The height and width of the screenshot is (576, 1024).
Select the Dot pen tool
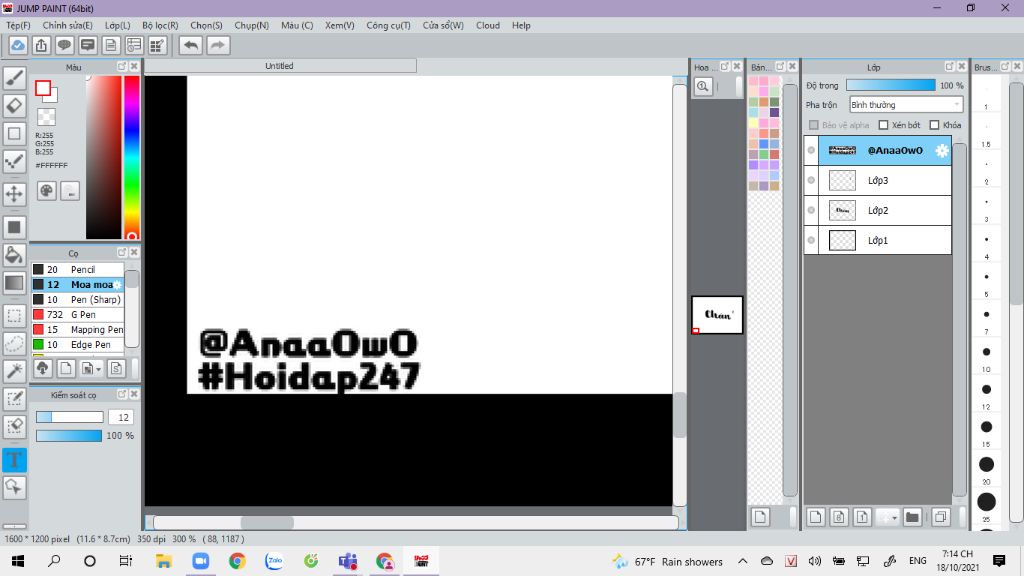coord(14,162)
